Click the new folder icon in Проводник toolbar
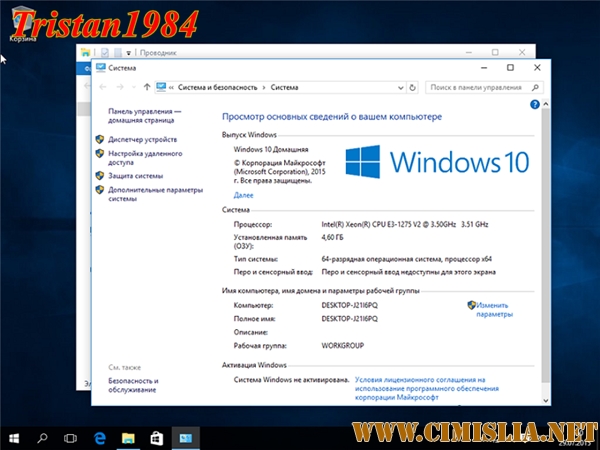The image size is (600, 450). click(x=118, y=52)
